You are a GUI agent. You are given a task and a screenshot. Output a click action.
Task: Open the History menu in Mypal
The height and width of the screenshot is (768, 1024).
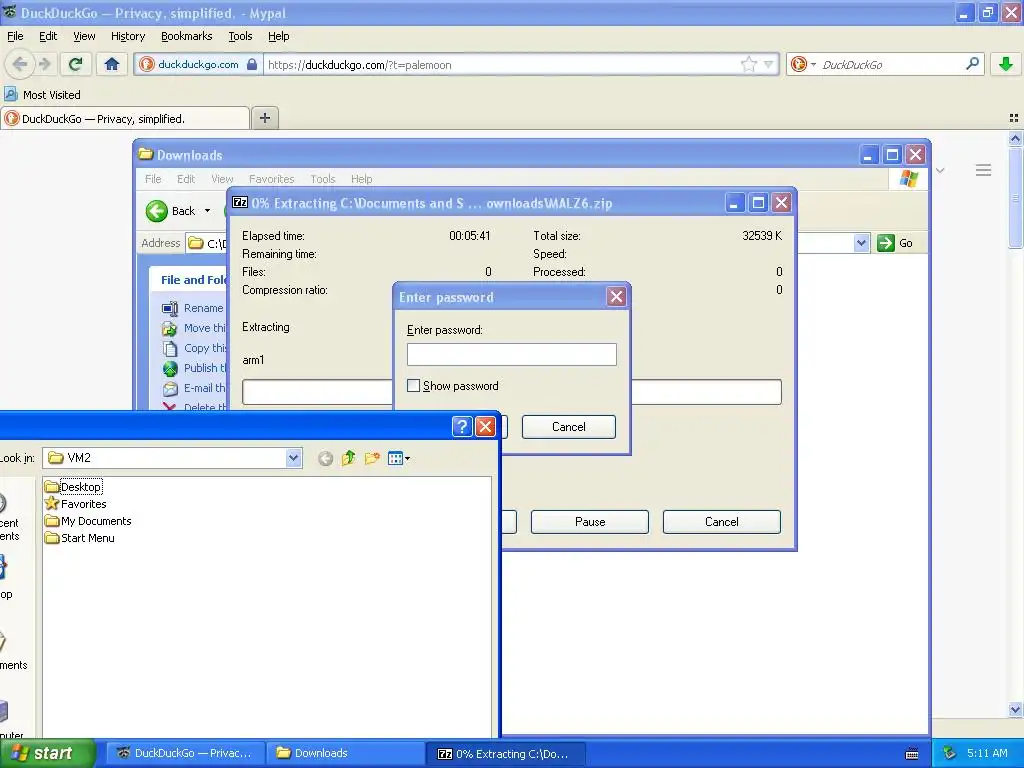pos(127,37)
